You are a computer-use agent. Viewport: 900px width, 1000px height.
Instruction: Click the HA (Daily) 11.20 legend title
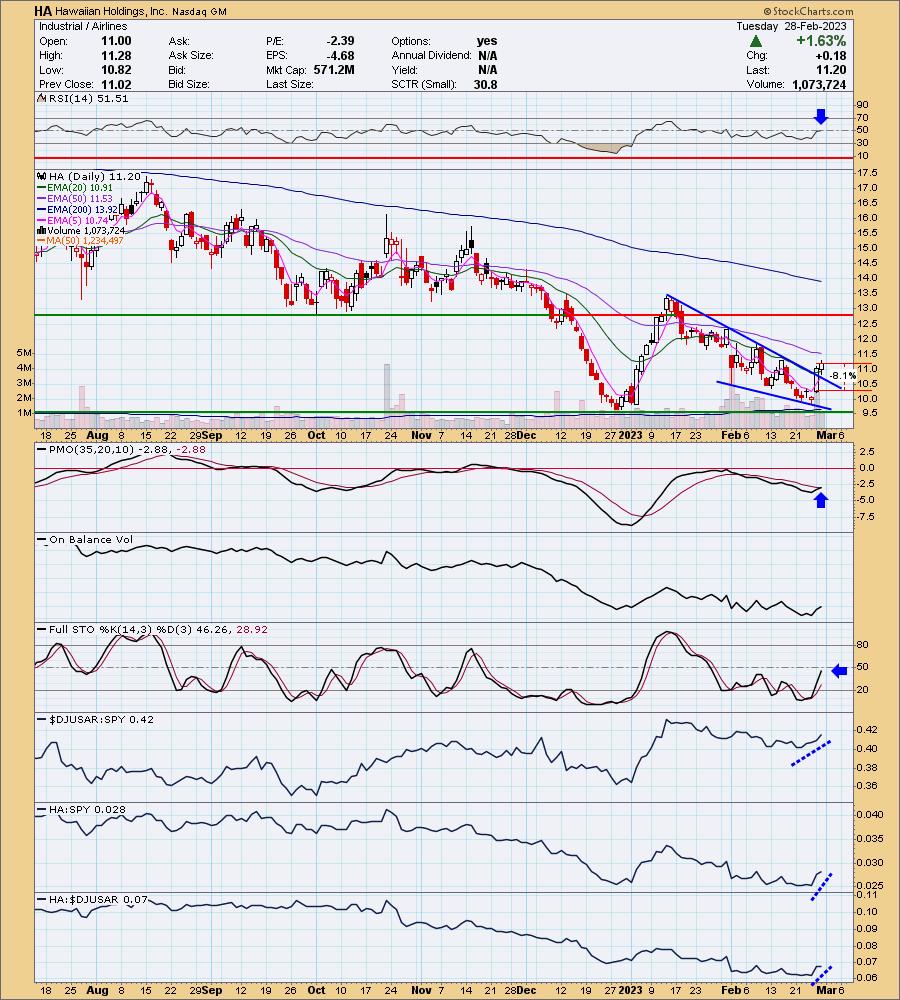tap(94, 177)
